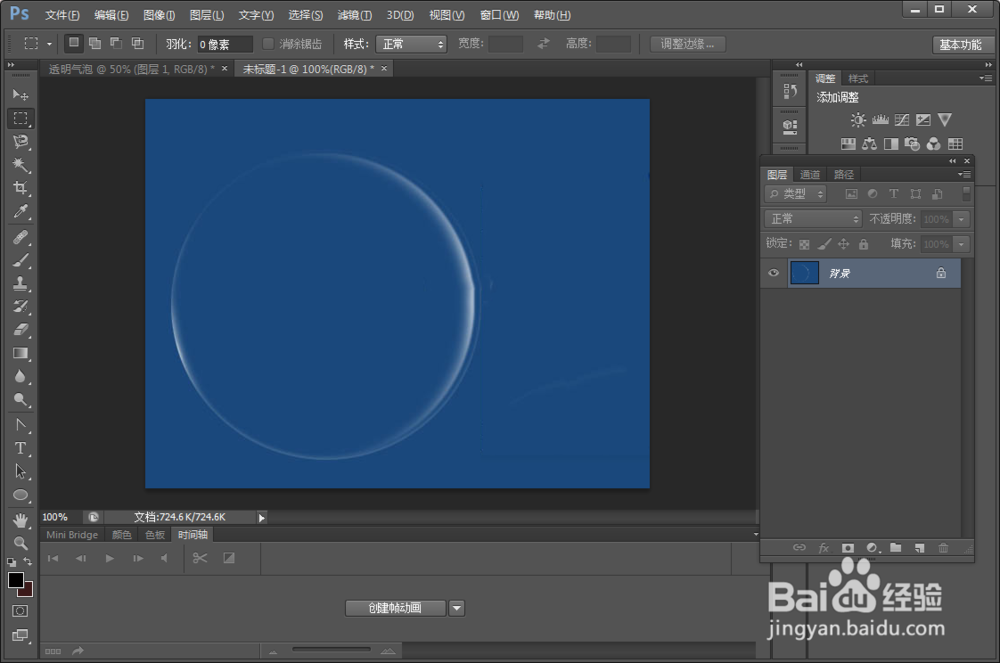Click the 基本功能 workspace button
1000x663 pixels.
(x=960, y=45)
